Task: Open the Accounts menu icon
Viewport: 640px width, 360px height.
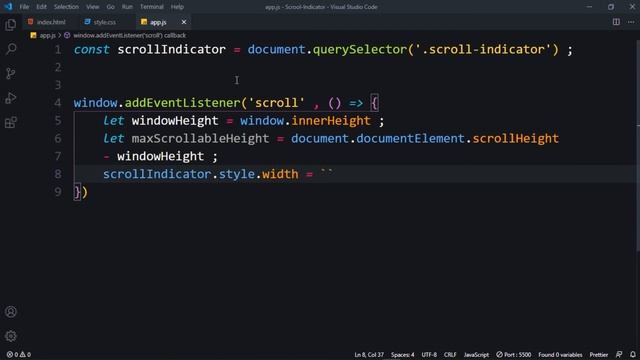Action: [x=11, y=312]
